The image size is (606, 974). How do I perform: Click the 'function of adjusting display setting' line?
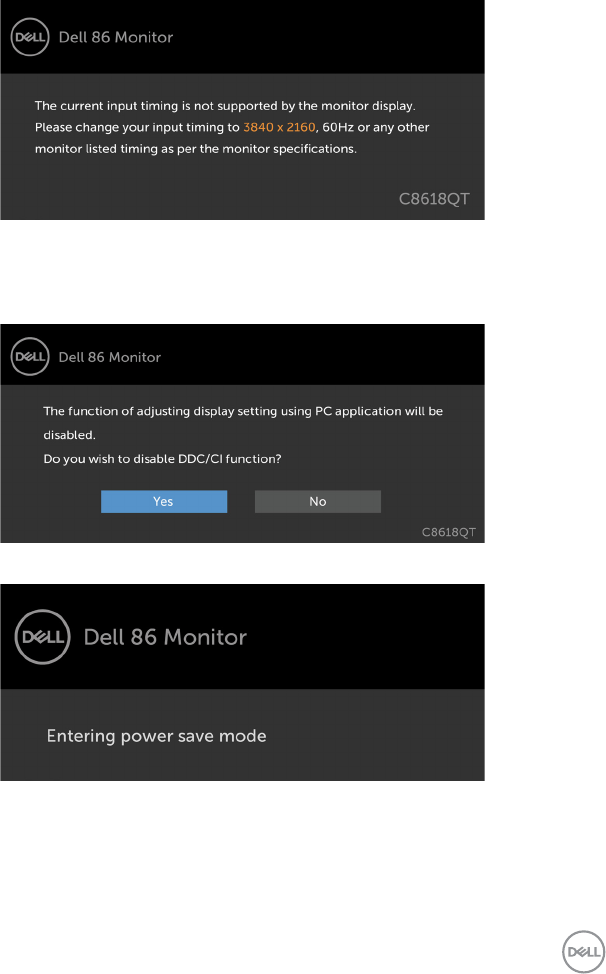pos(243,411)
